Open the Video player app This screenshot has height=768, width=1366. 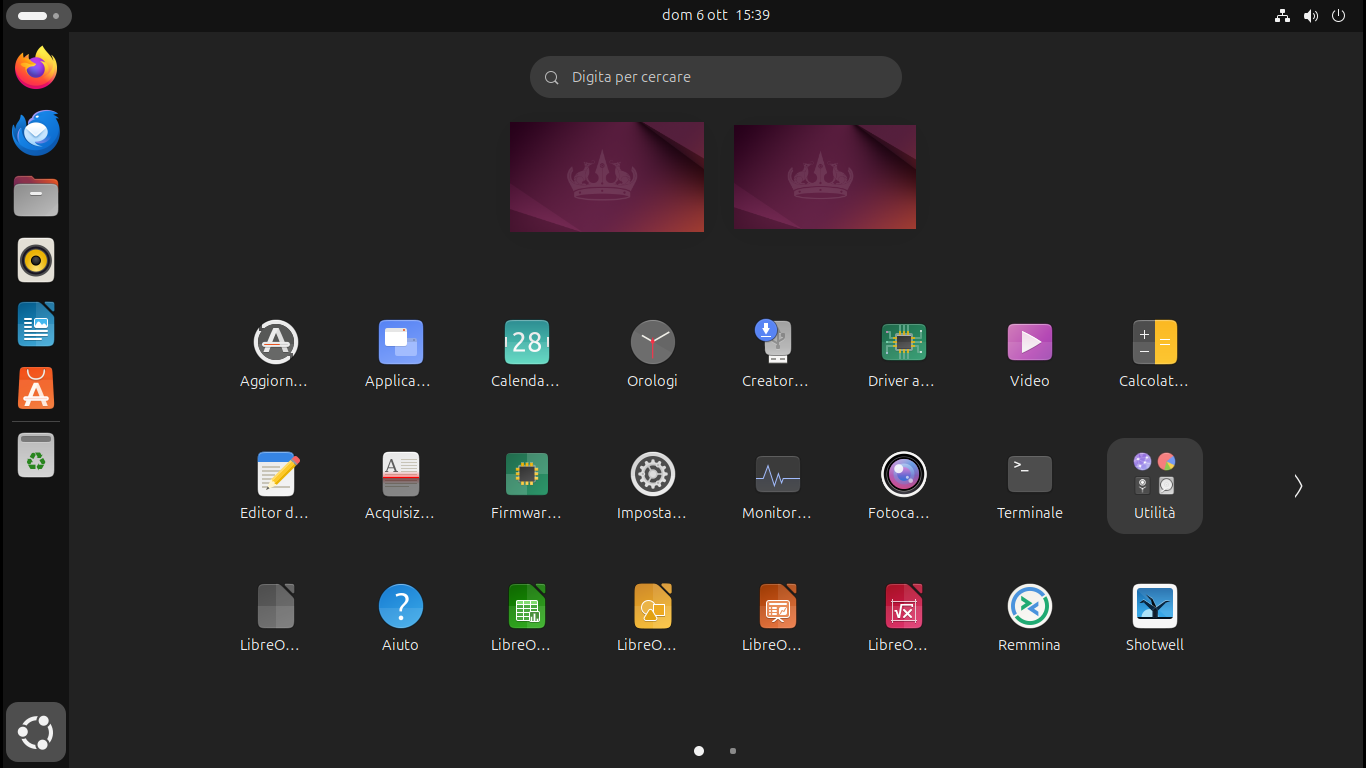click(1029, 343)
